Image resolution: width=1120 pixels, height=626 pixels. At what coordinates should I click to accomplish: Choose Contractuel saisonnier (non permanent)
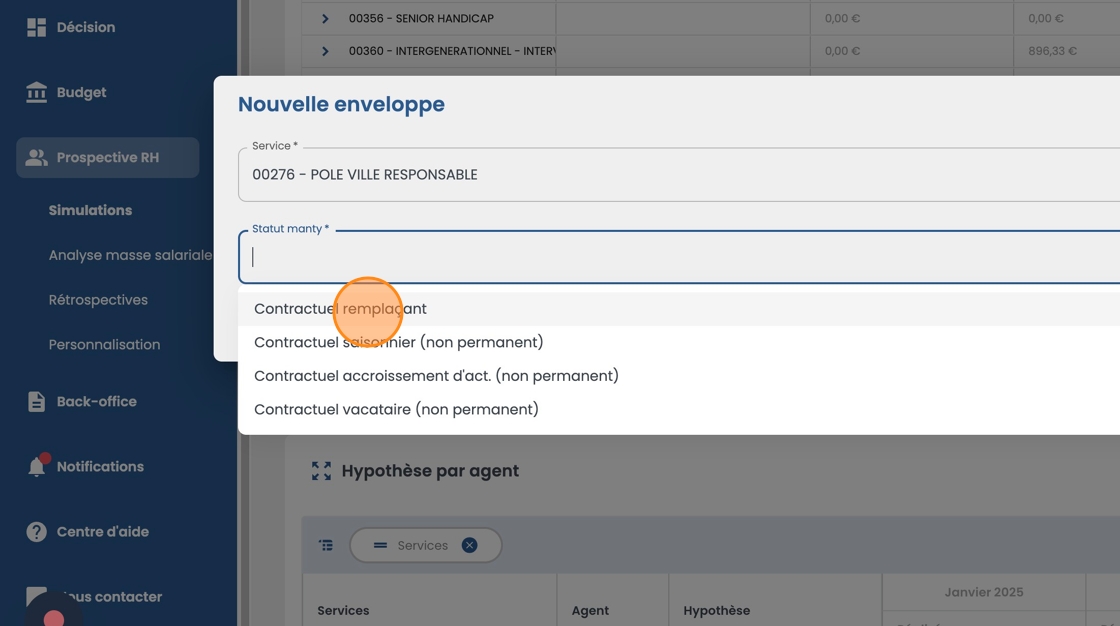coord(398,342)
